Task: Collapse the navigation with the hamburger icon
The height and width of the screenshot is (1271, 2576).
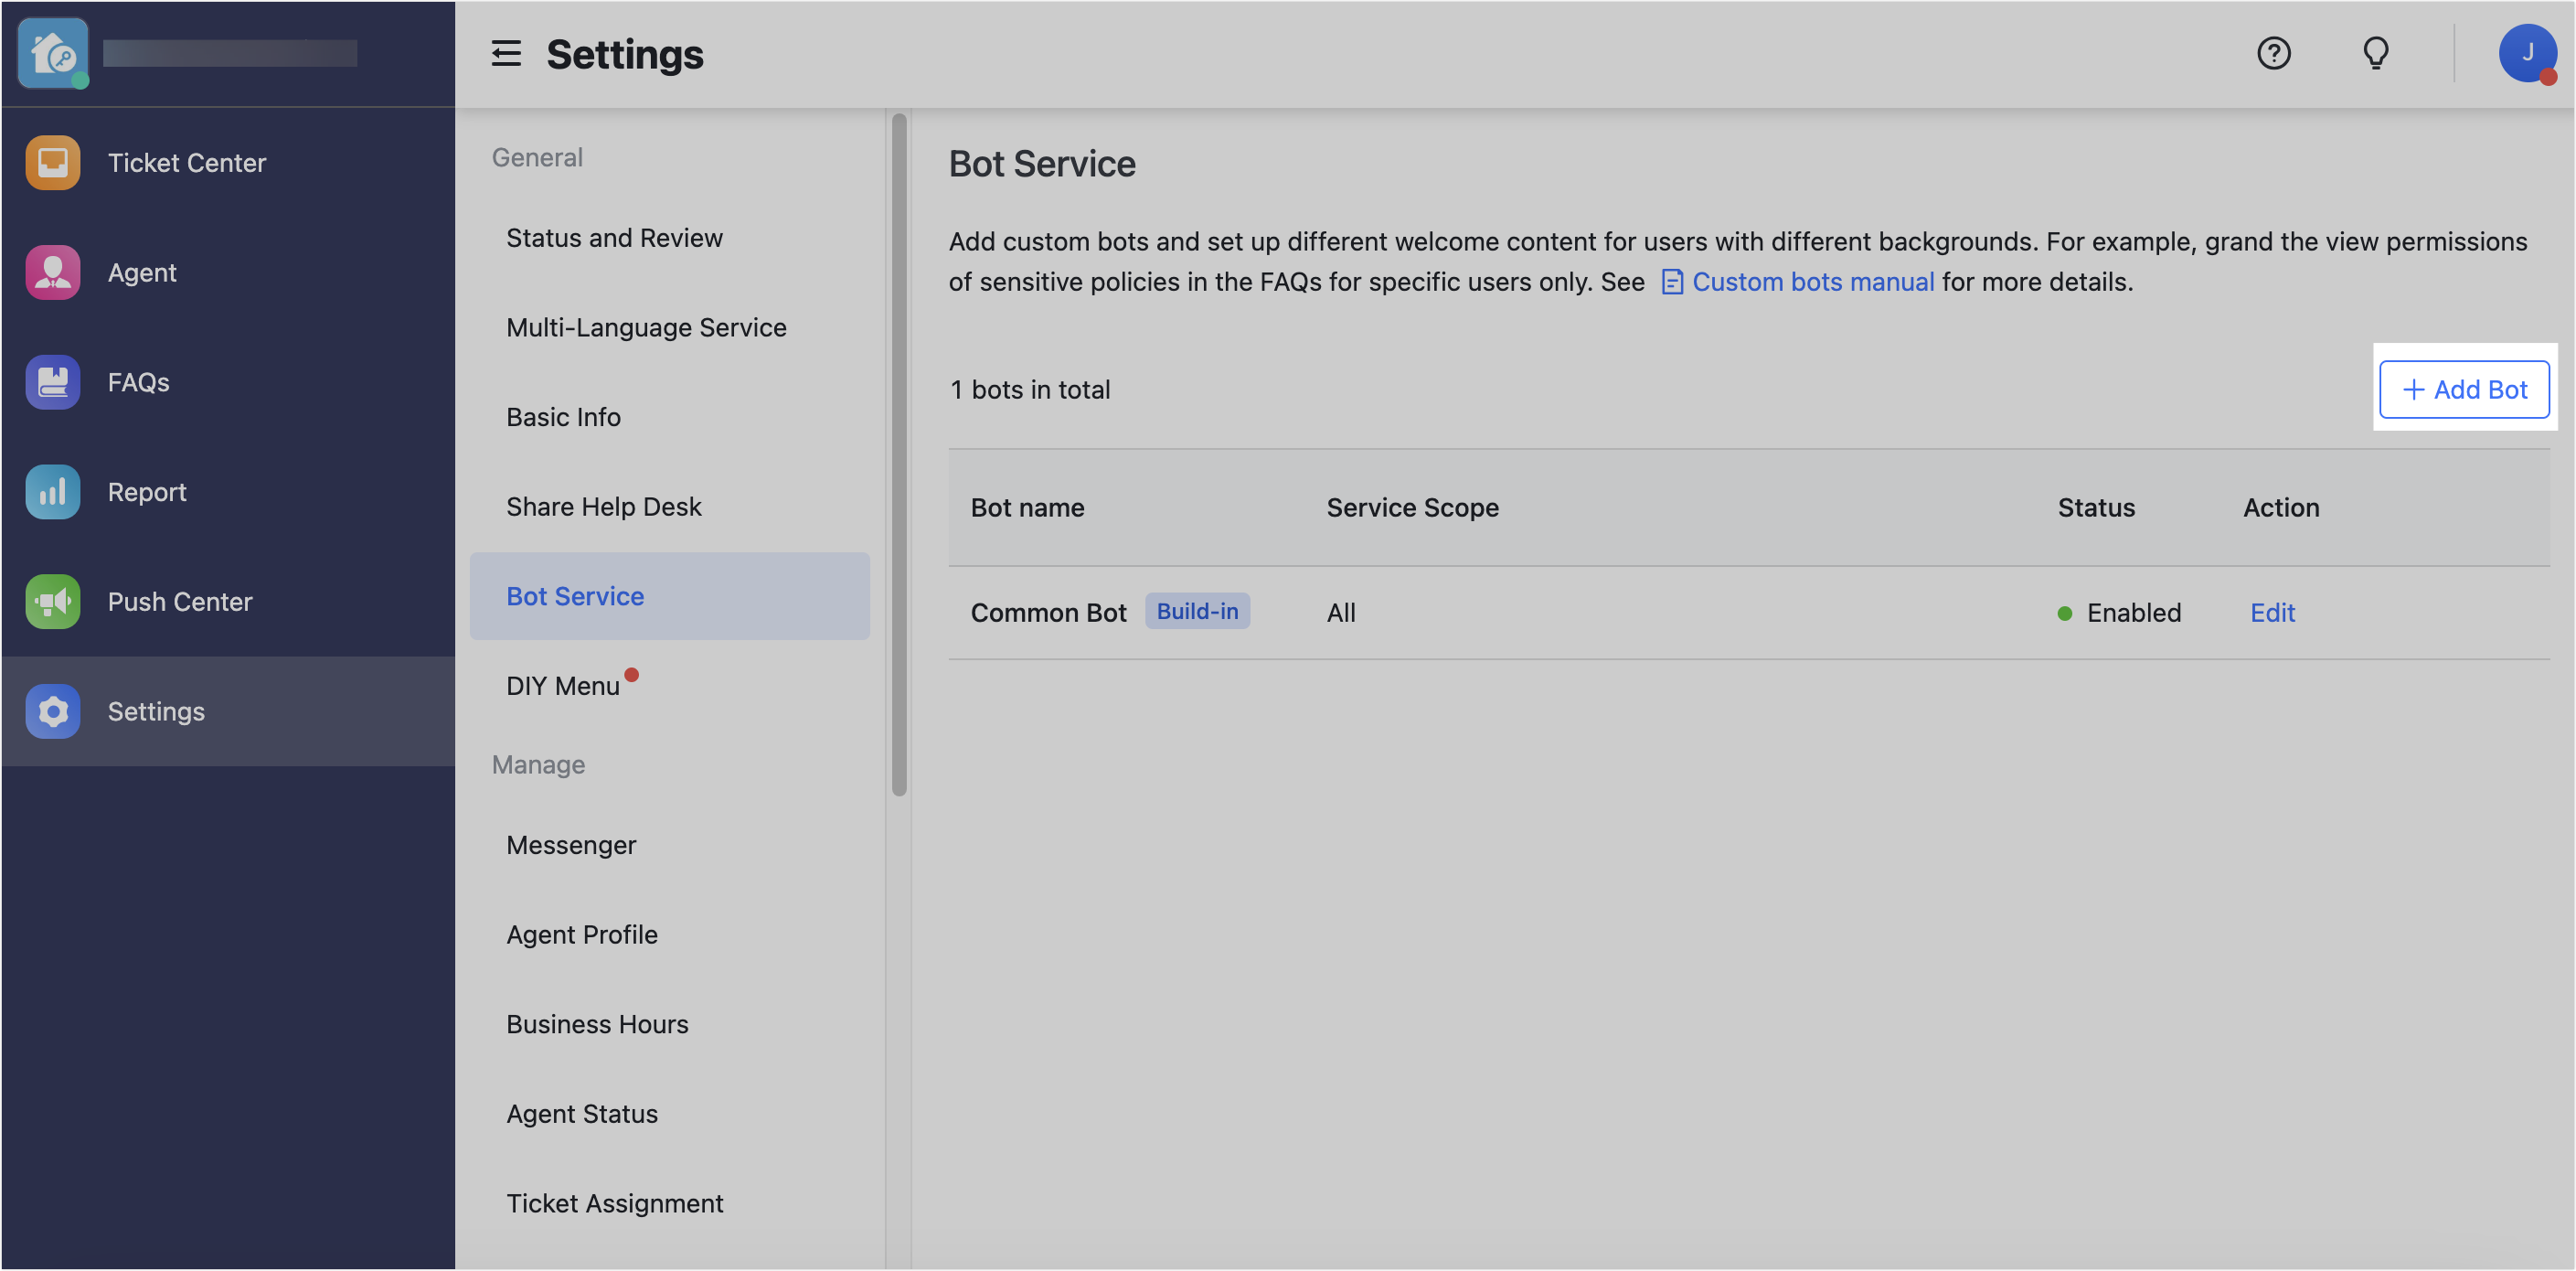Action: click(x=506, y=54)
